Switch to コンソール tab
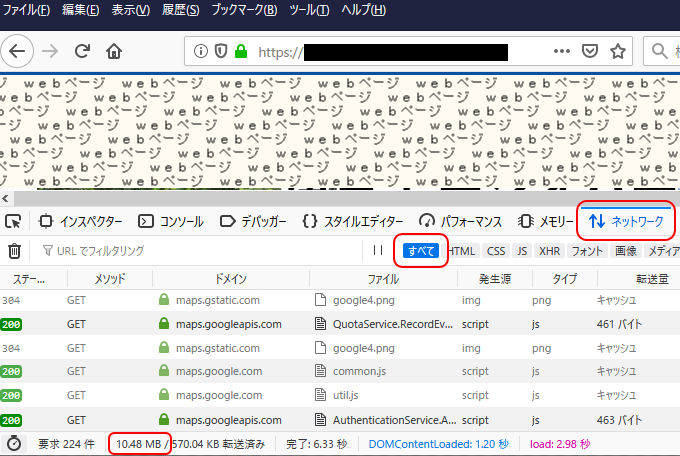 coord(171,222)
